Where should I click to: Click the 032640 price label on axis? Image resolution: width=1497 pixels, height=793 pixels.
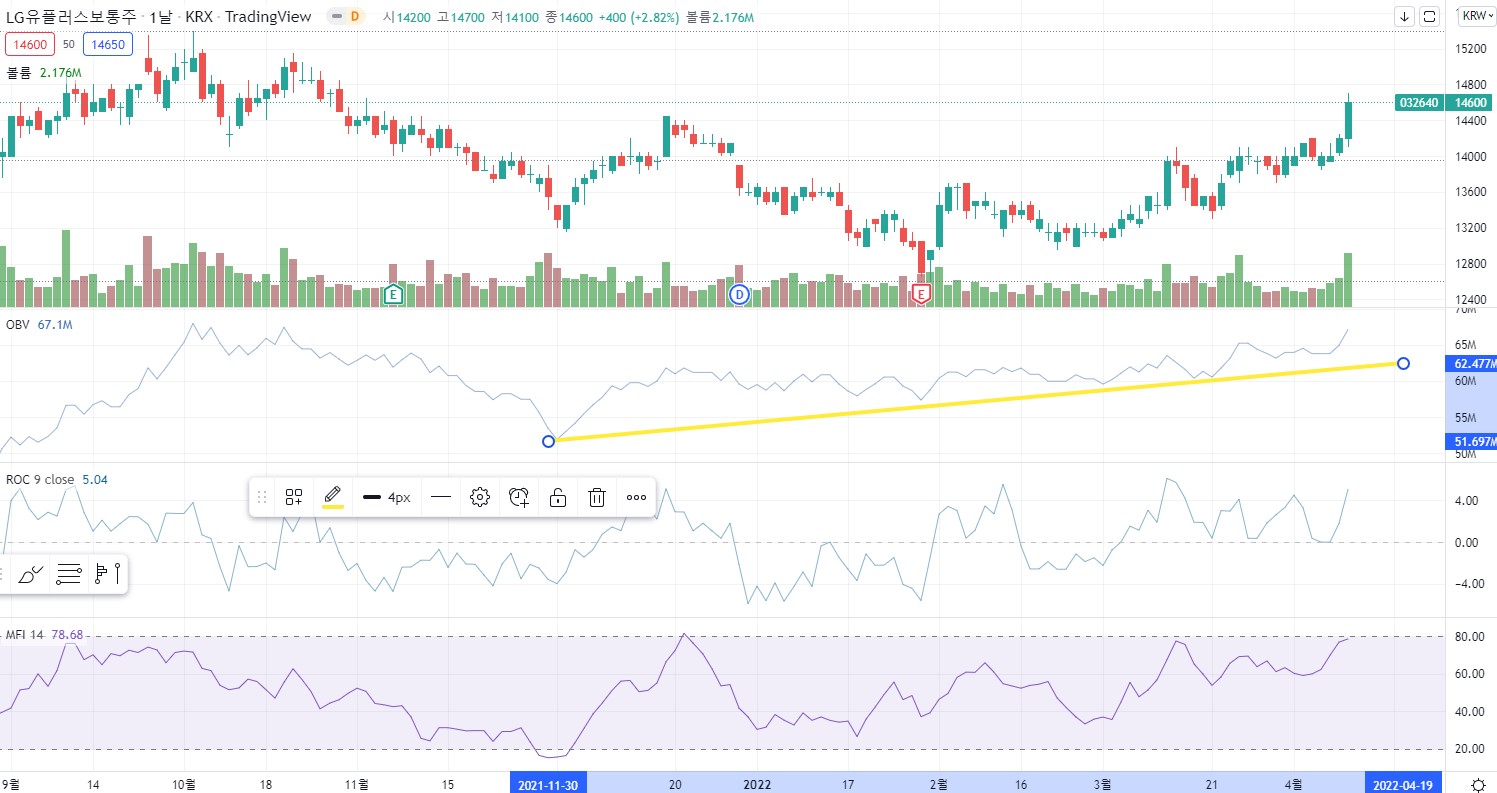pyautogui.click(x=1420, y=102)
